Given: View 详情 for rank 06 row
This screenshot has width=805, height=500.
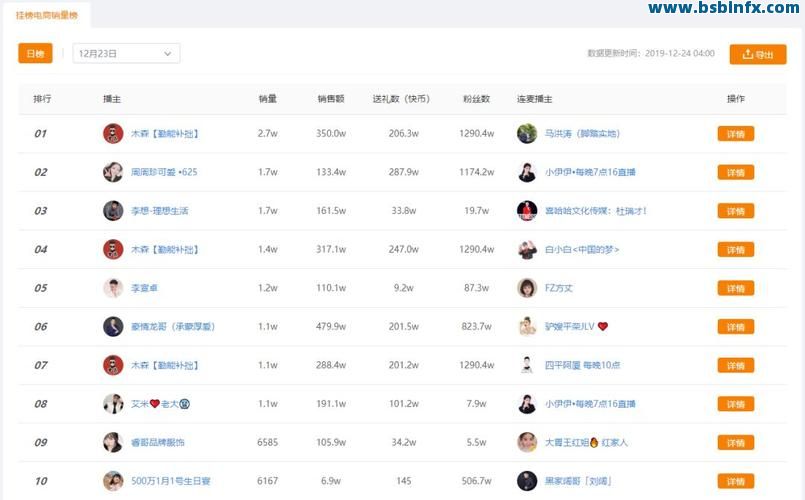Looking at the screenshot, I should coord(735,327).
